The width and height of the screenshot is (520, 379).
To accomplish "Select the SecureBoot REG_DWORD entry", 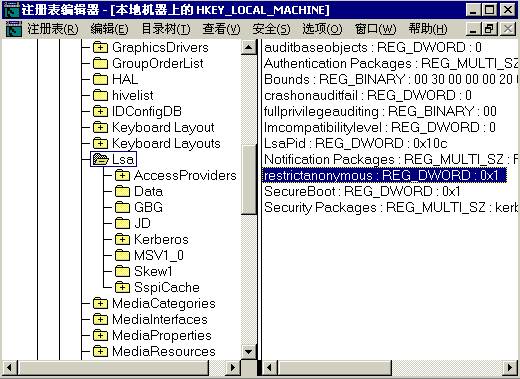I will pos(362,191).
